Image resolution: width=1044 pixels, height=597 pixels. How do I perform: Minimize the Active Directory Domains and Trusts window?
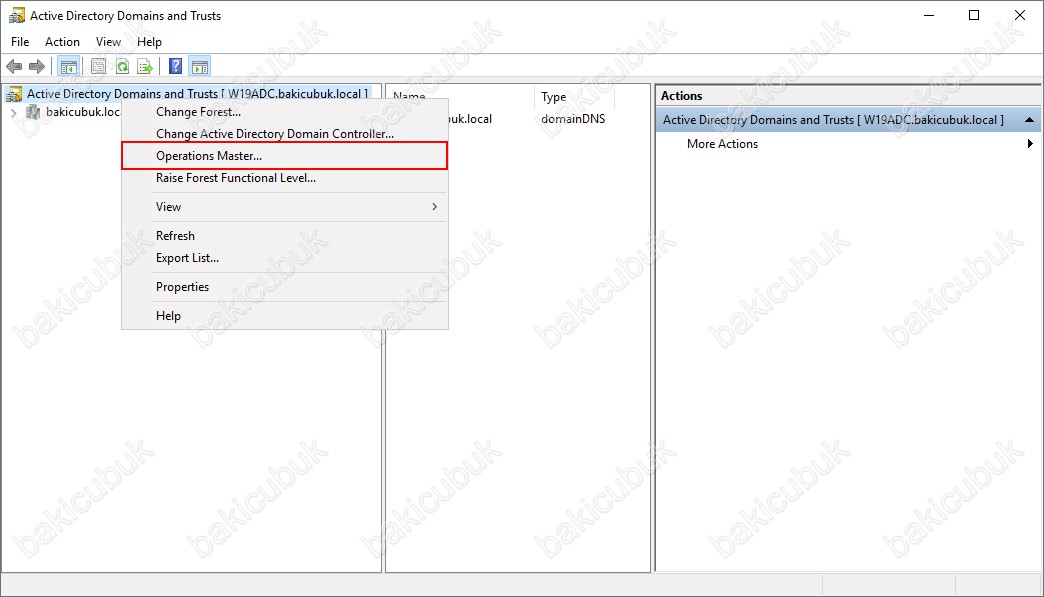tap(929, 15)
